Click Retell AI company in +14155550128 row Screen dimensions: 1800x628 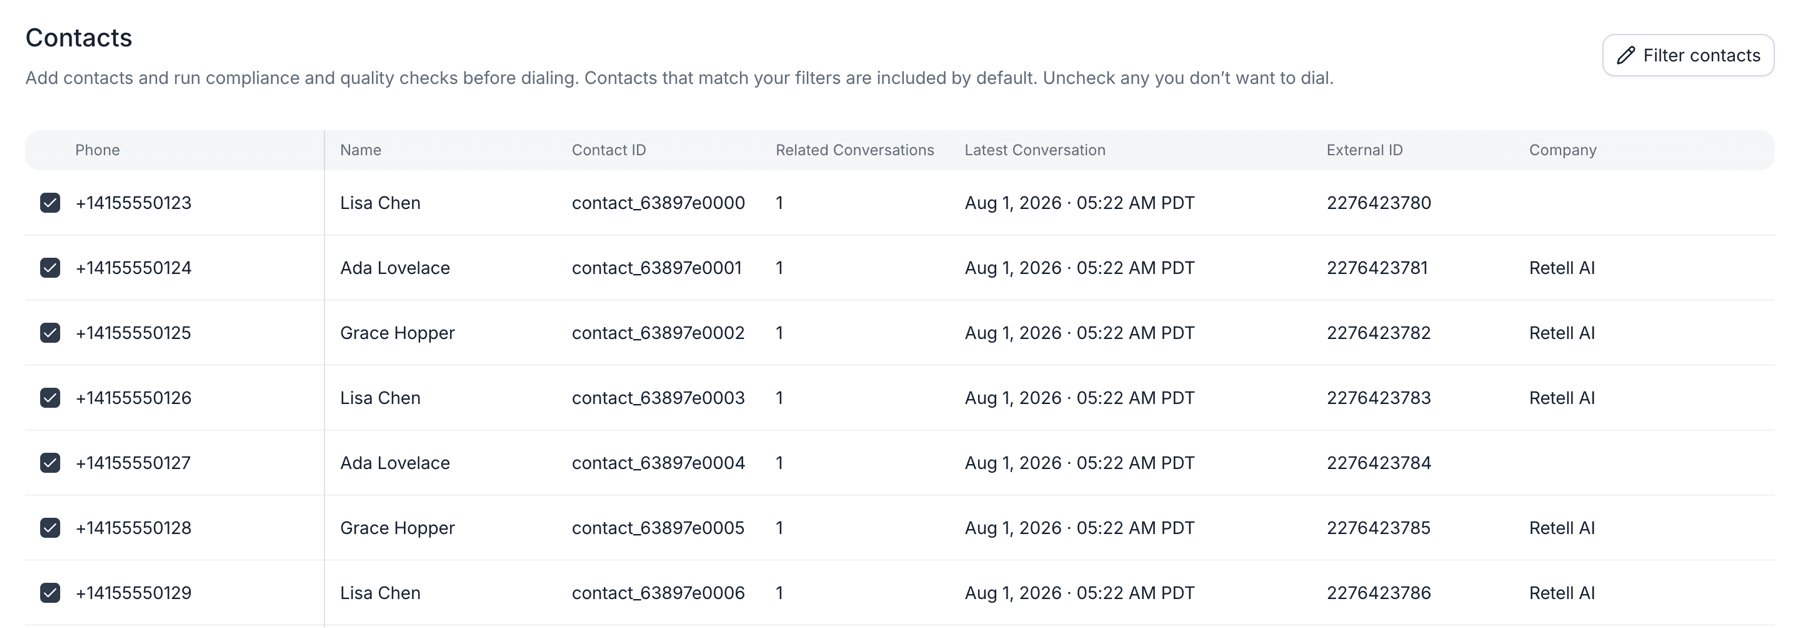(x=1562, y=528)
